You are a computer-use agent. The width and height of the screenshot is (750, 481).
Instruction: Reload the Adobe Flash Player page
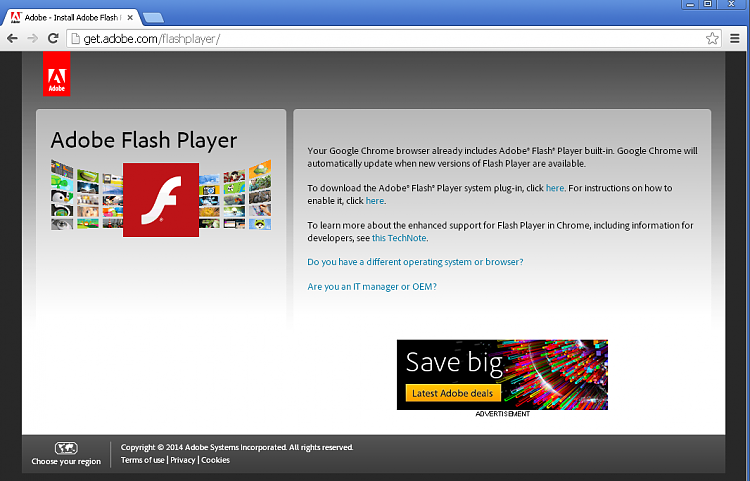53,38
